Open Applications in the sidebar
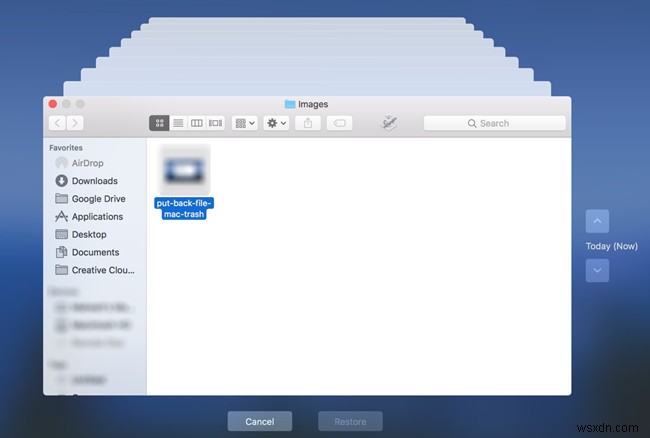This screenshot has width=650, height=438. [x=89, y=216]
